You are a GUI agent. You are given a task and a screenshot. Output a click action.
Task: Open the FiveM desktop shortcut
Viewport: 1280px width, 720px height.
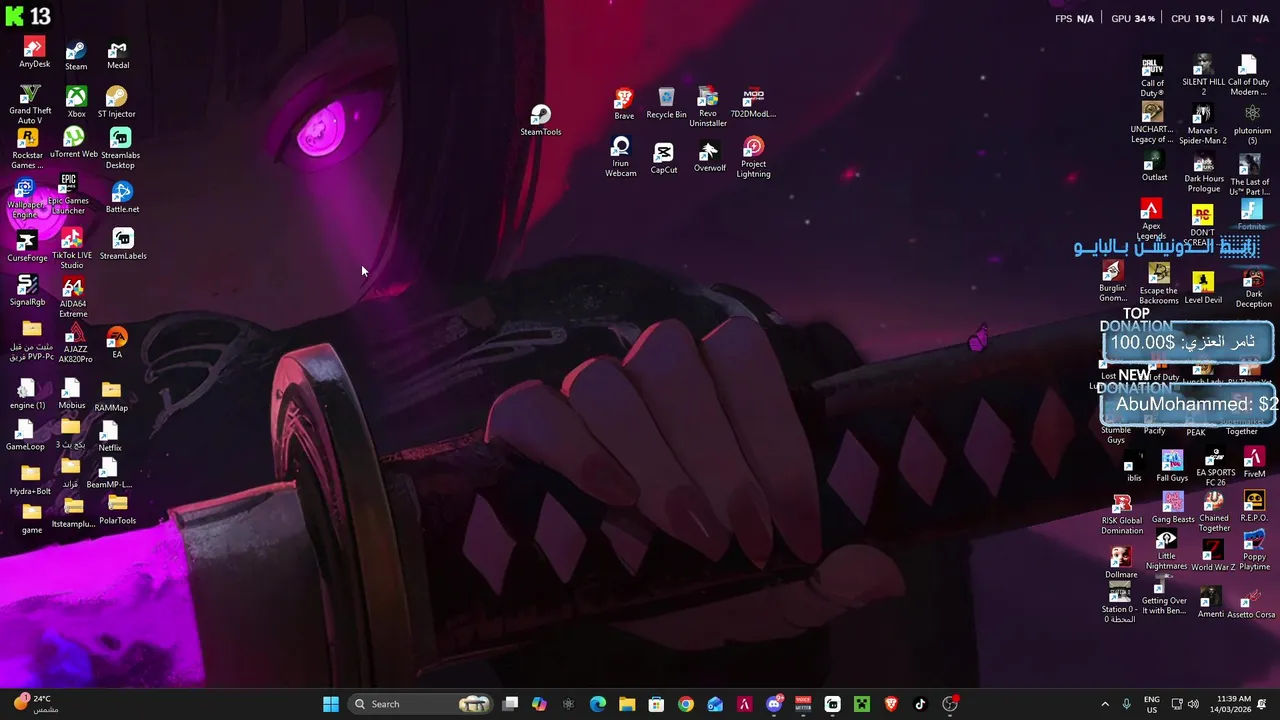click(1254, 463)
